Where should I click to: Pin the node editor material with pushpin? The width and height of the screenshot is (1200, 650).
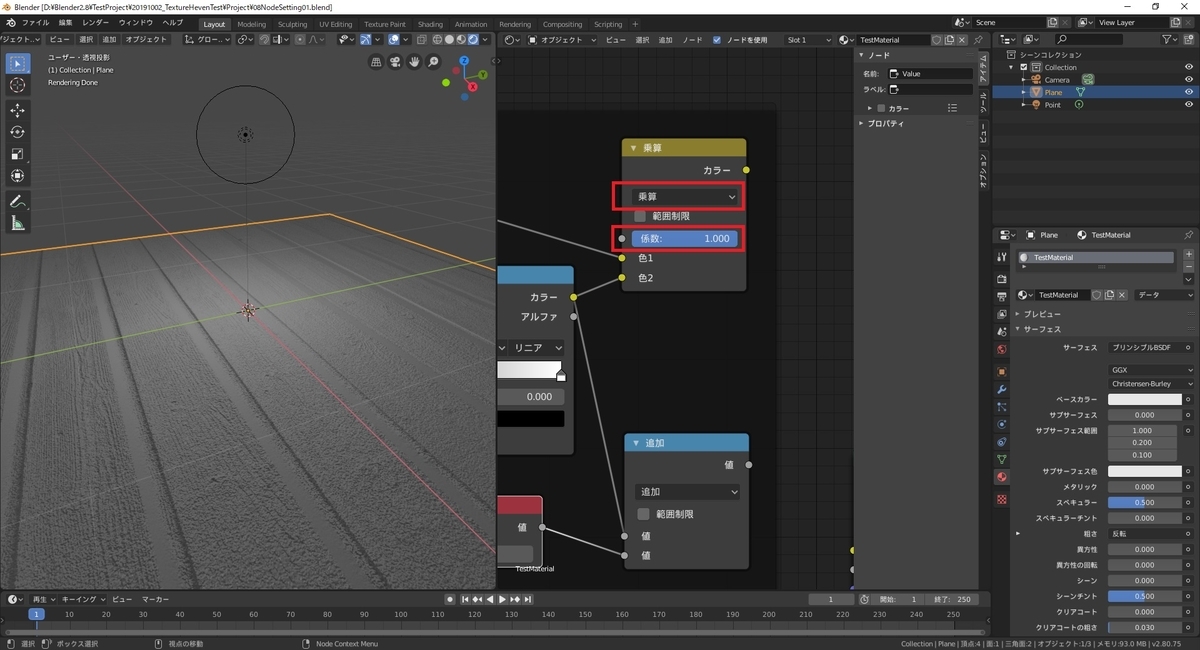tap(980, 39)
